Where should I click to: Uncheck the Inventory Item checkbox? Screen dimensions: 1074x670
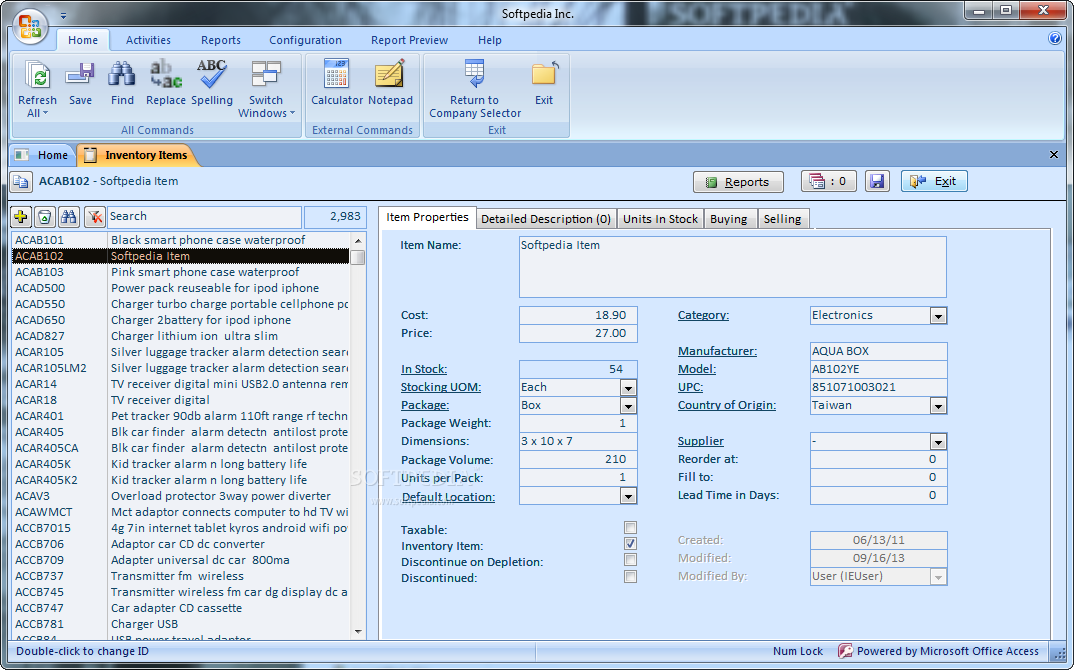[630, 544]
